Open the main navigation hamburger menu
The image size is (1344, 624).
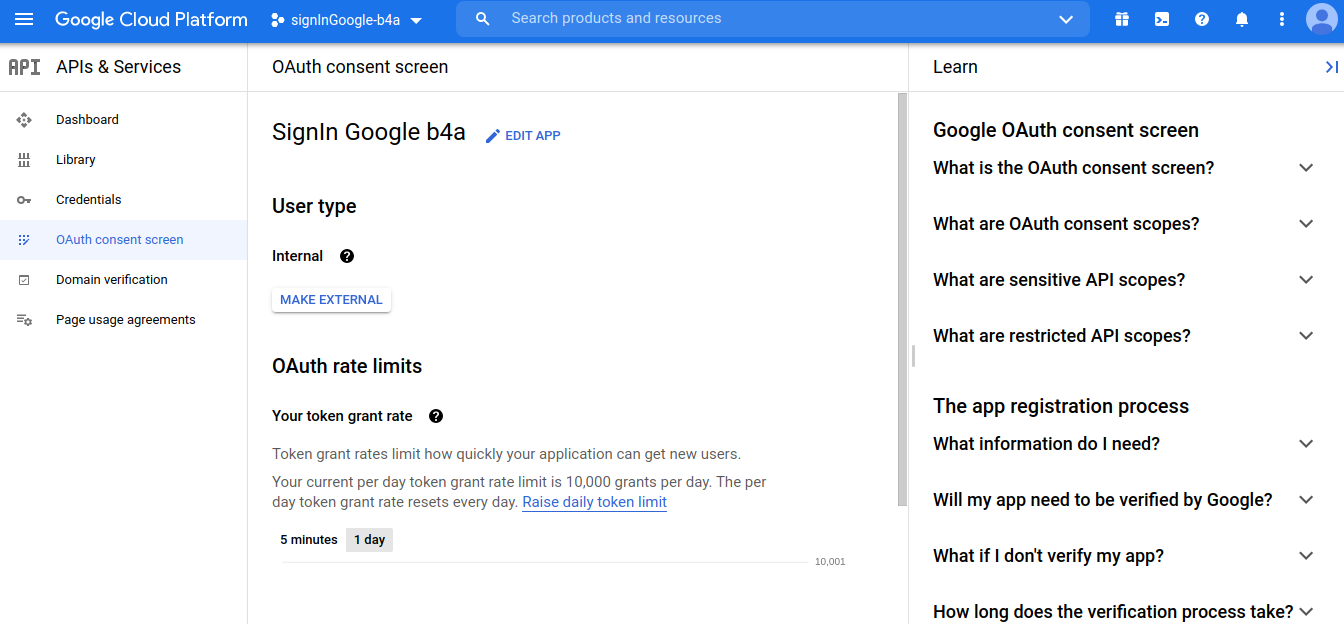(x=24, y=19)
